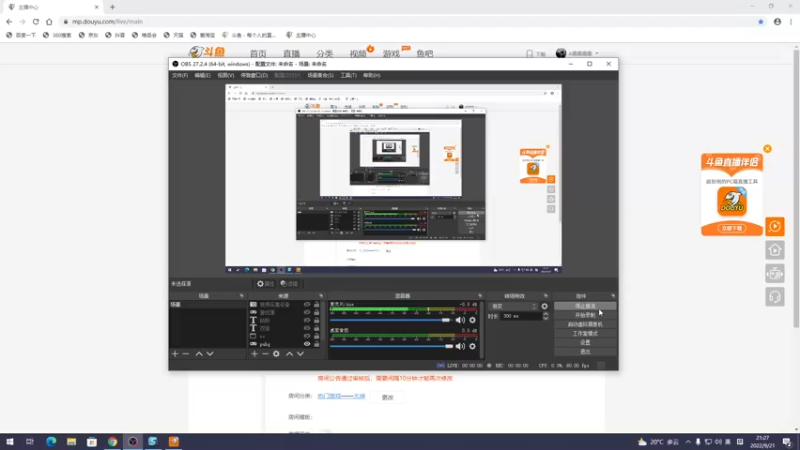Open OBS from the Windows taskbar
Viewport: 800px width, 450px height.
(x=133, y=441)
